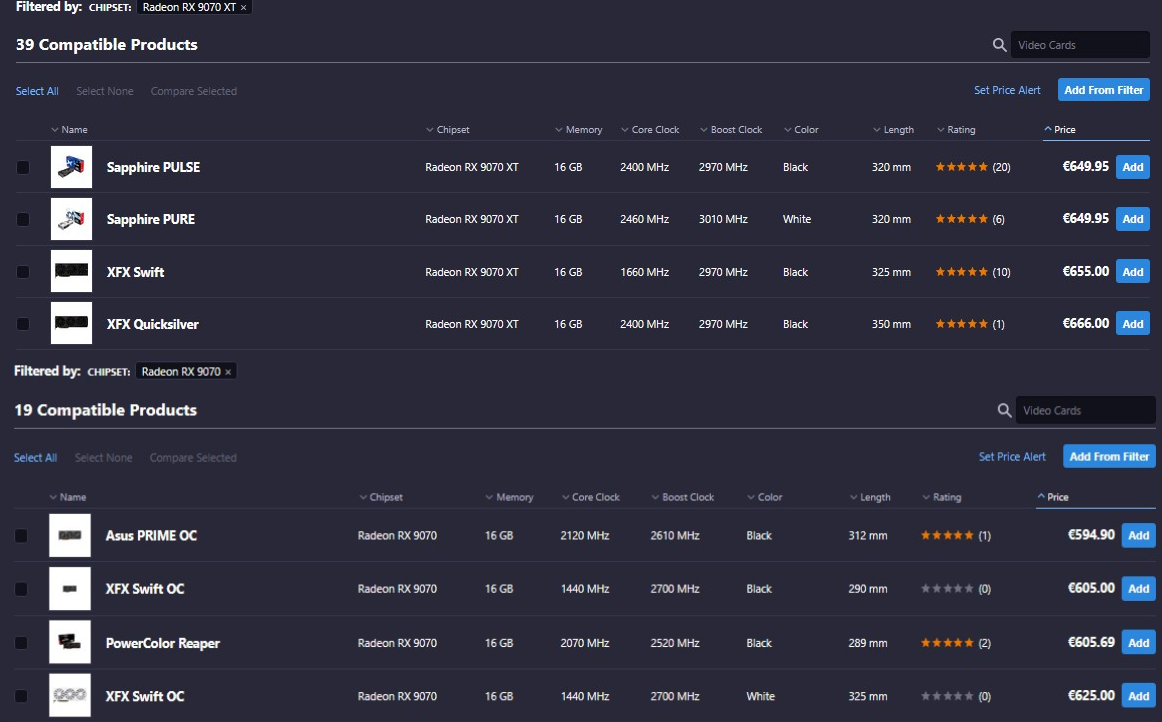1162x722 pixels.
Task: Sort RX 9070 XT list by Name
Action: [69, 130]
